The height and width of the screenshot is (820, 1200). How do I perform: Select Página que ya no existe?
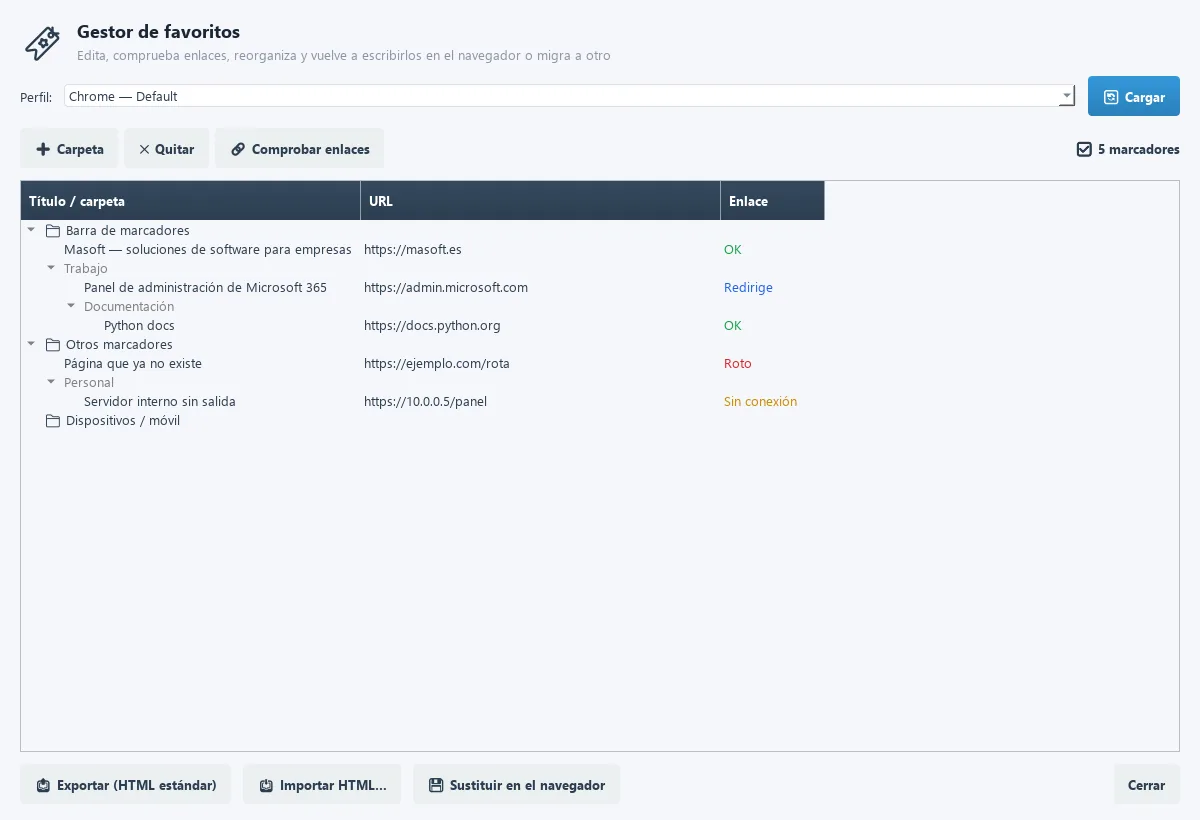133,364
